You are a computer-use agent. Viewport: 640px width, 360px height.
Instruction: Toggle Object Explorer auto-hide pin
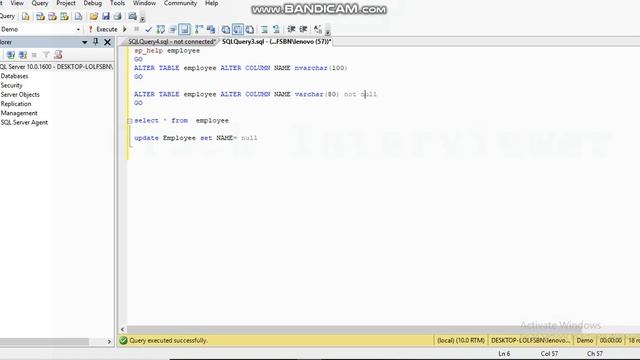click(x=96, y=42)
